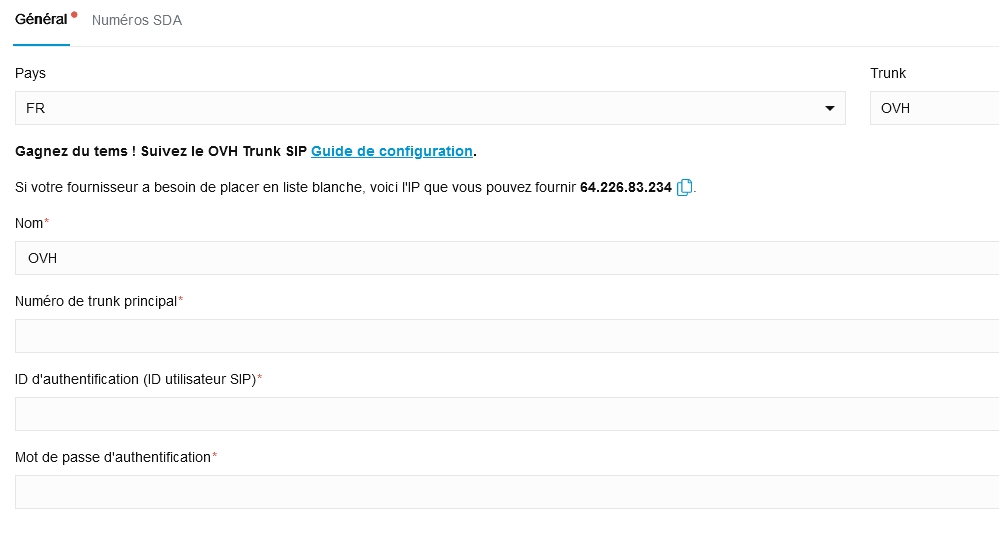Open the Pays combo box showing FR
The image size is (999, 536).
coord(420,108)
